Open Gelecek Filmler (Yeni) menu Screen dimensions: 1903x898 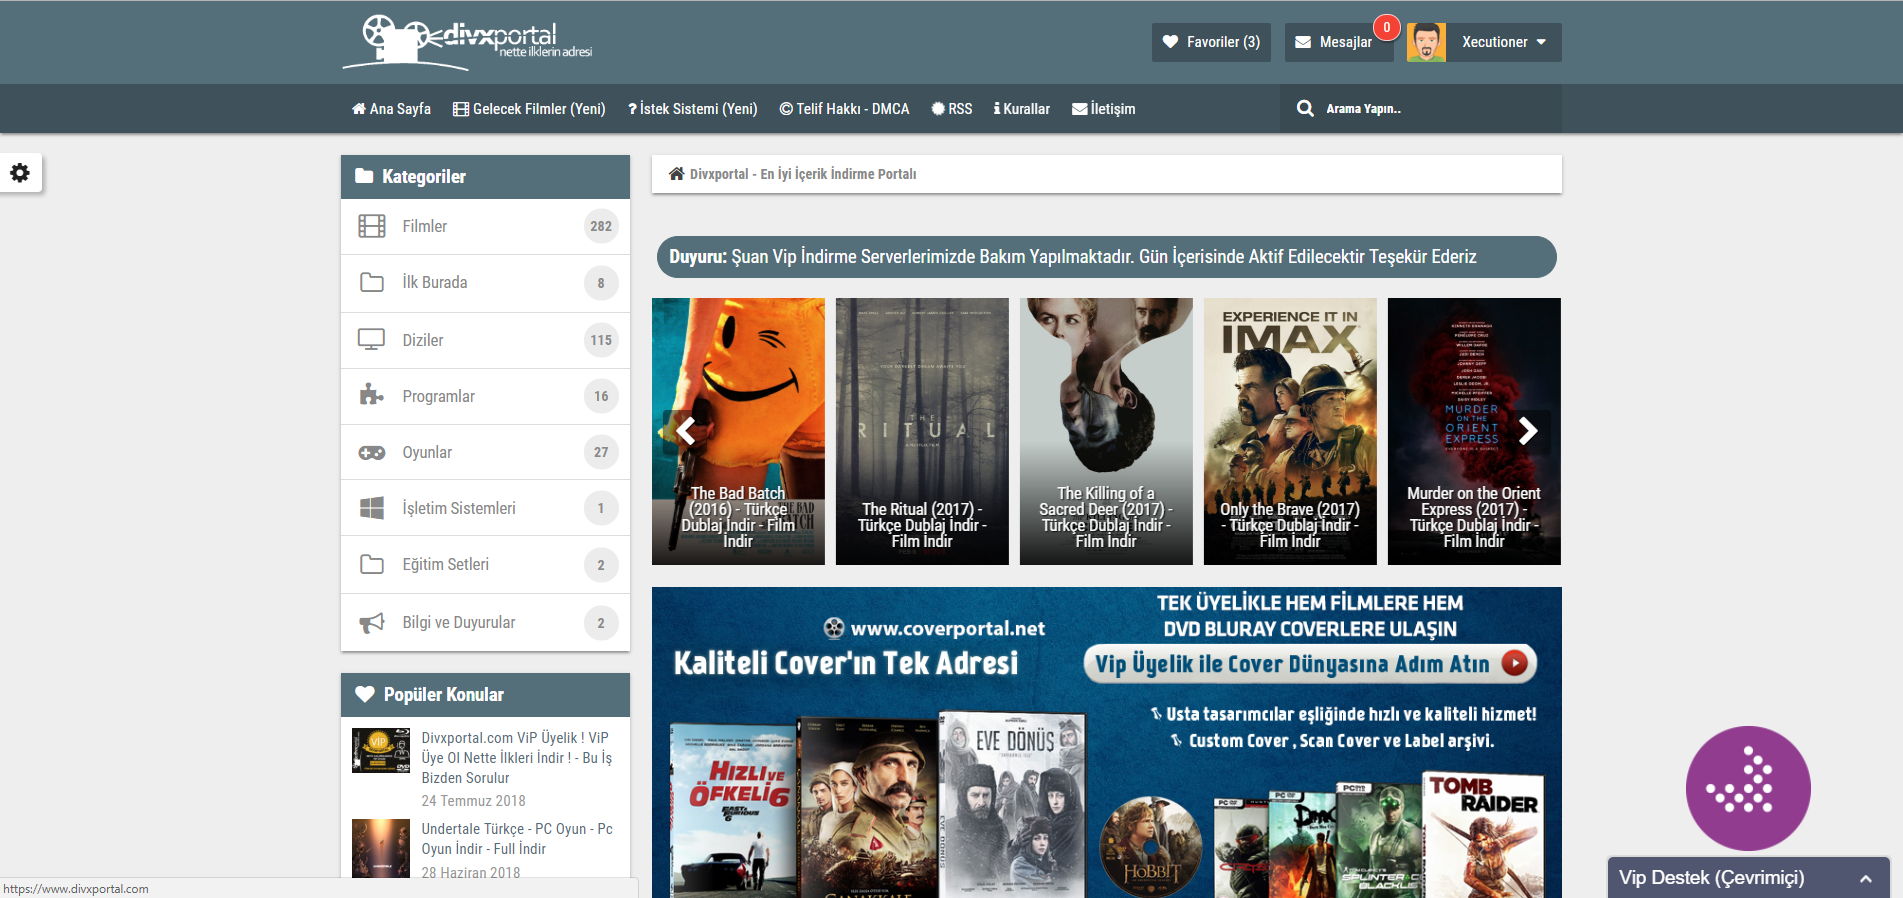point(529,109)
